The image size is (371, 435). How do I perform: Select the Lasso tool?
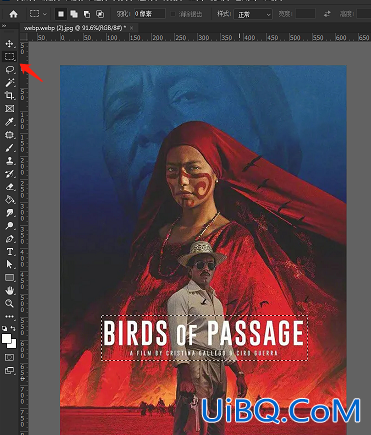9,70
